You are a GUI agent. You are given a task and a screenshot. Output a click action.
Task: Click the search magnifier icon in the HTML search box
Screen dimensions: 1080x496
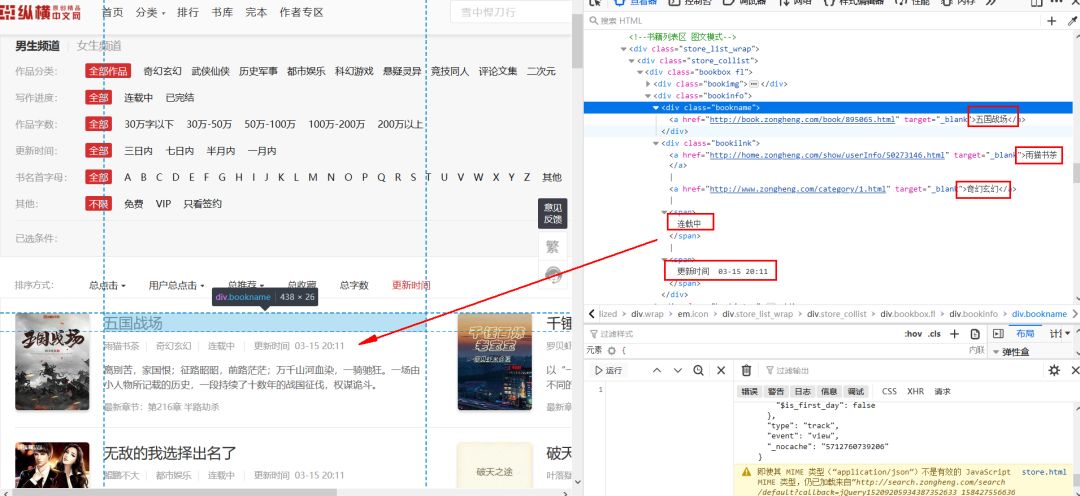click(x=593, y=21)
